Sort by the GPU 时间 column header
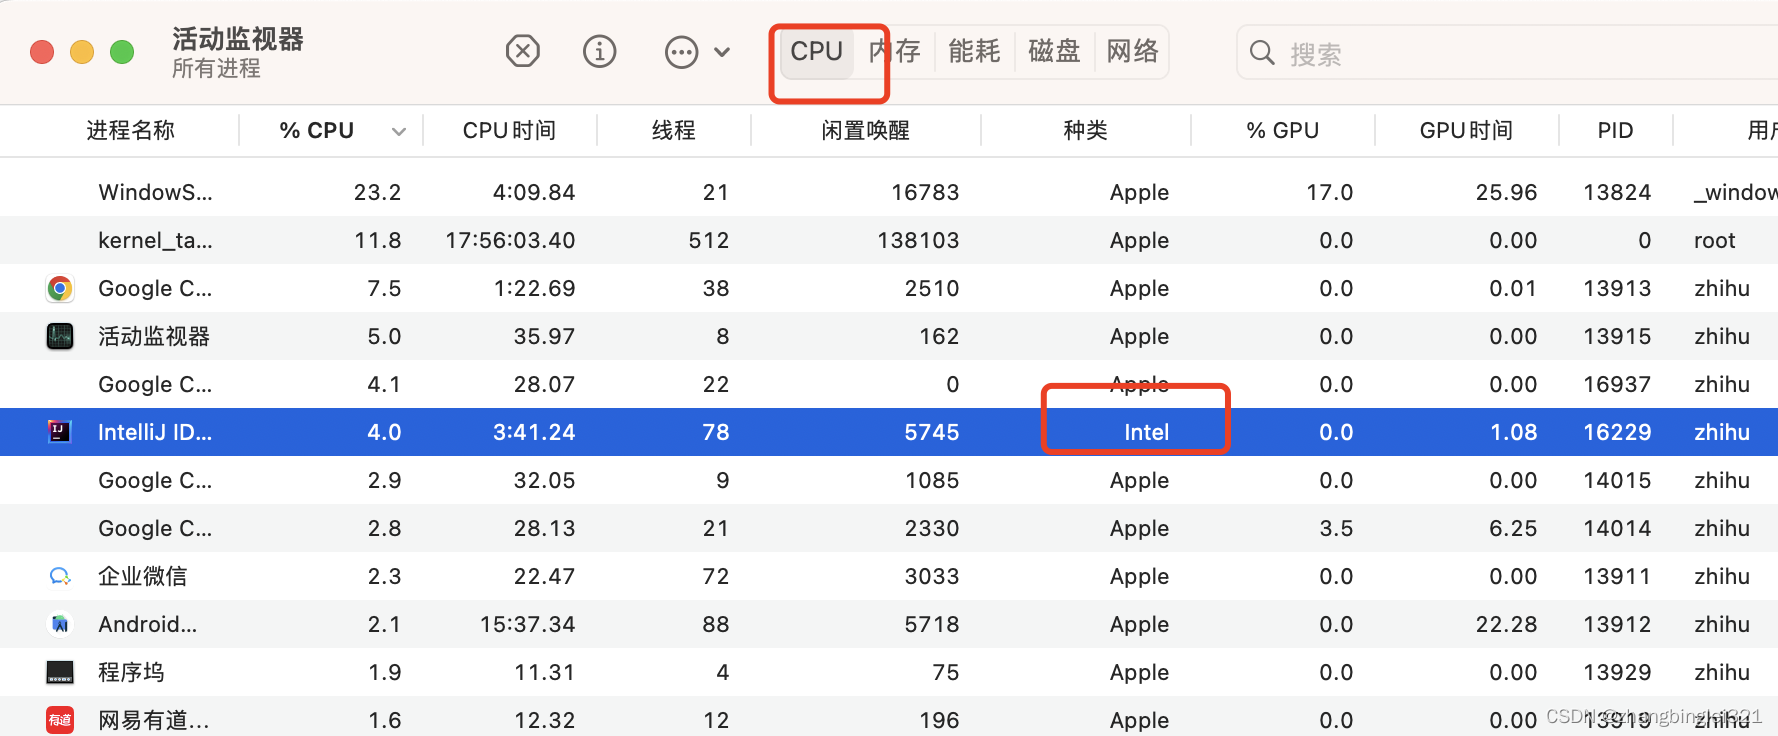 click(1466, 131)
